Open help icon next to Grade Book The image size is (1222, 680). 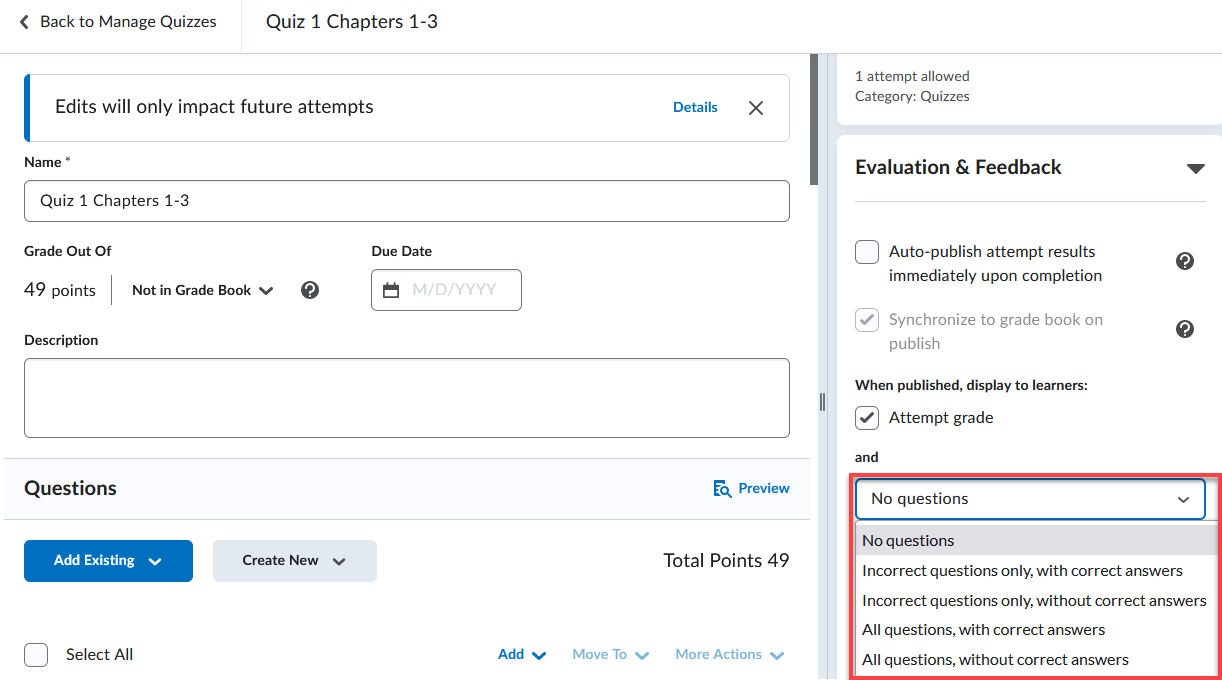coord(310,290)
